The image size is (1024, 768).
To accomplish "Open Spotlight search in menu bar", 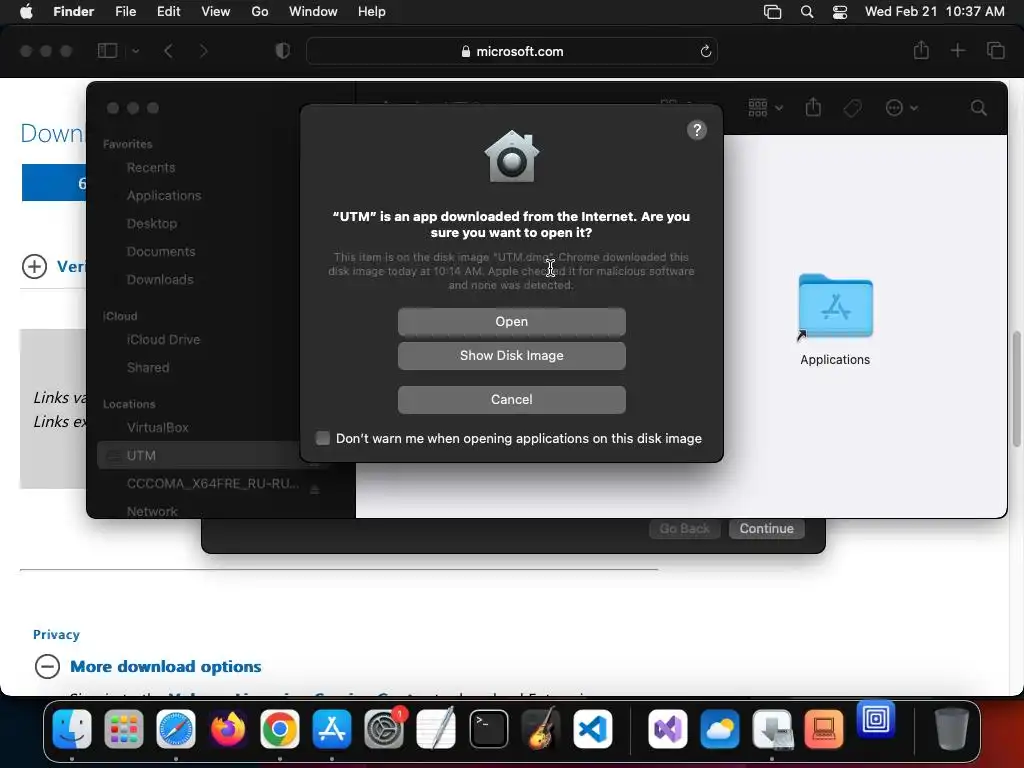I will (x=807, y=12).
